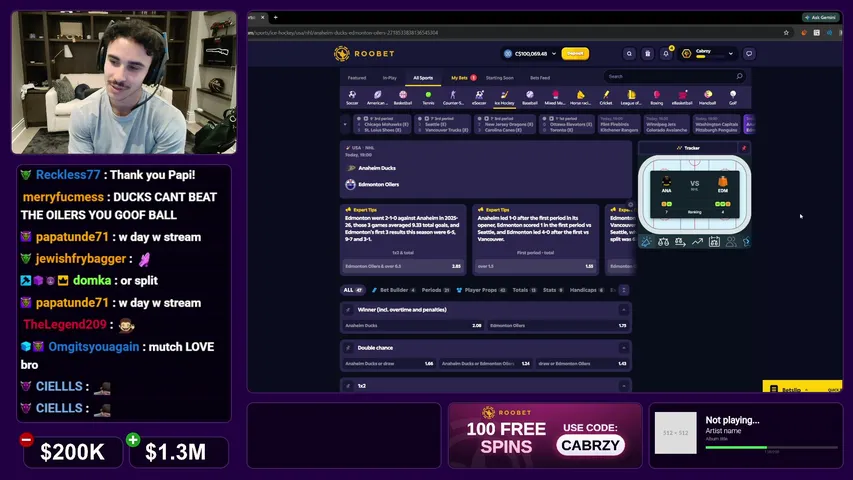Select the Cricket sport icon

pyautogui.click(x=605, y=97)
